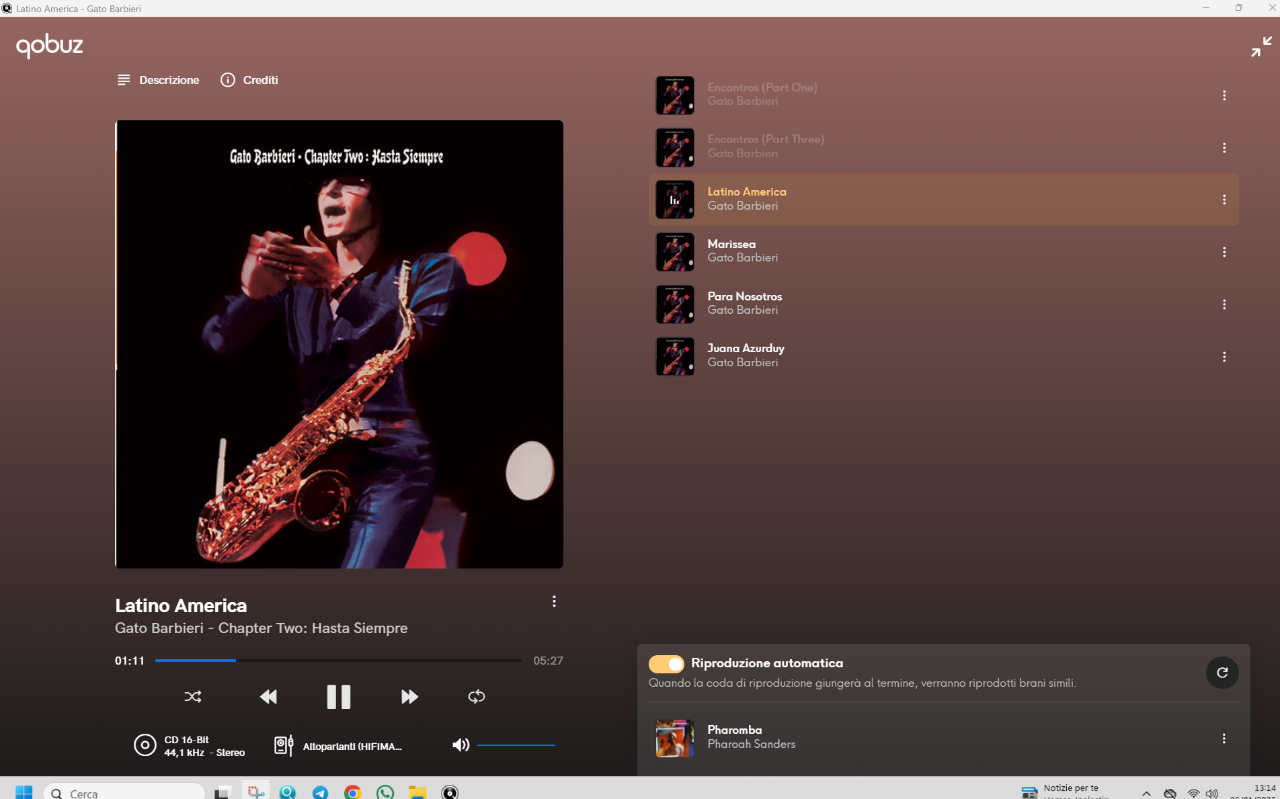Toggle shuffle playback mode

(193, 697)
